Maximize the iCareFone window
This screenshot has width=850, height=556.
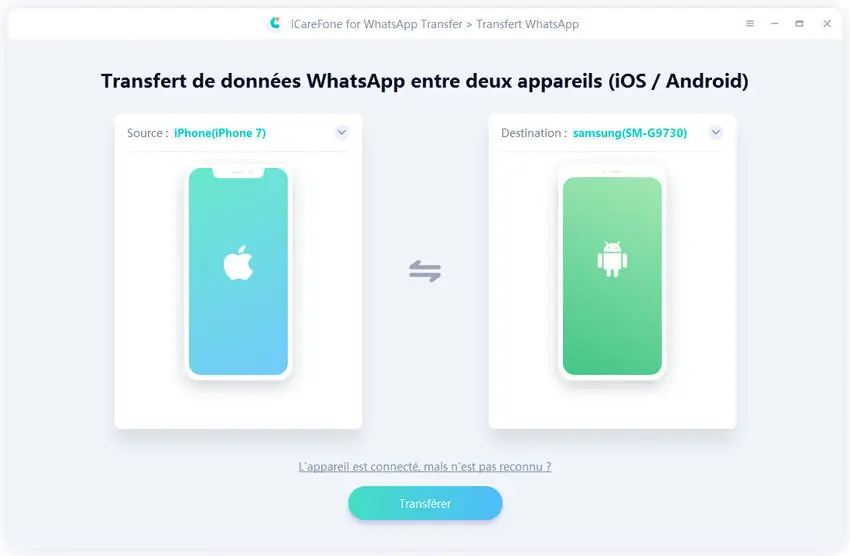coord(799,23)
